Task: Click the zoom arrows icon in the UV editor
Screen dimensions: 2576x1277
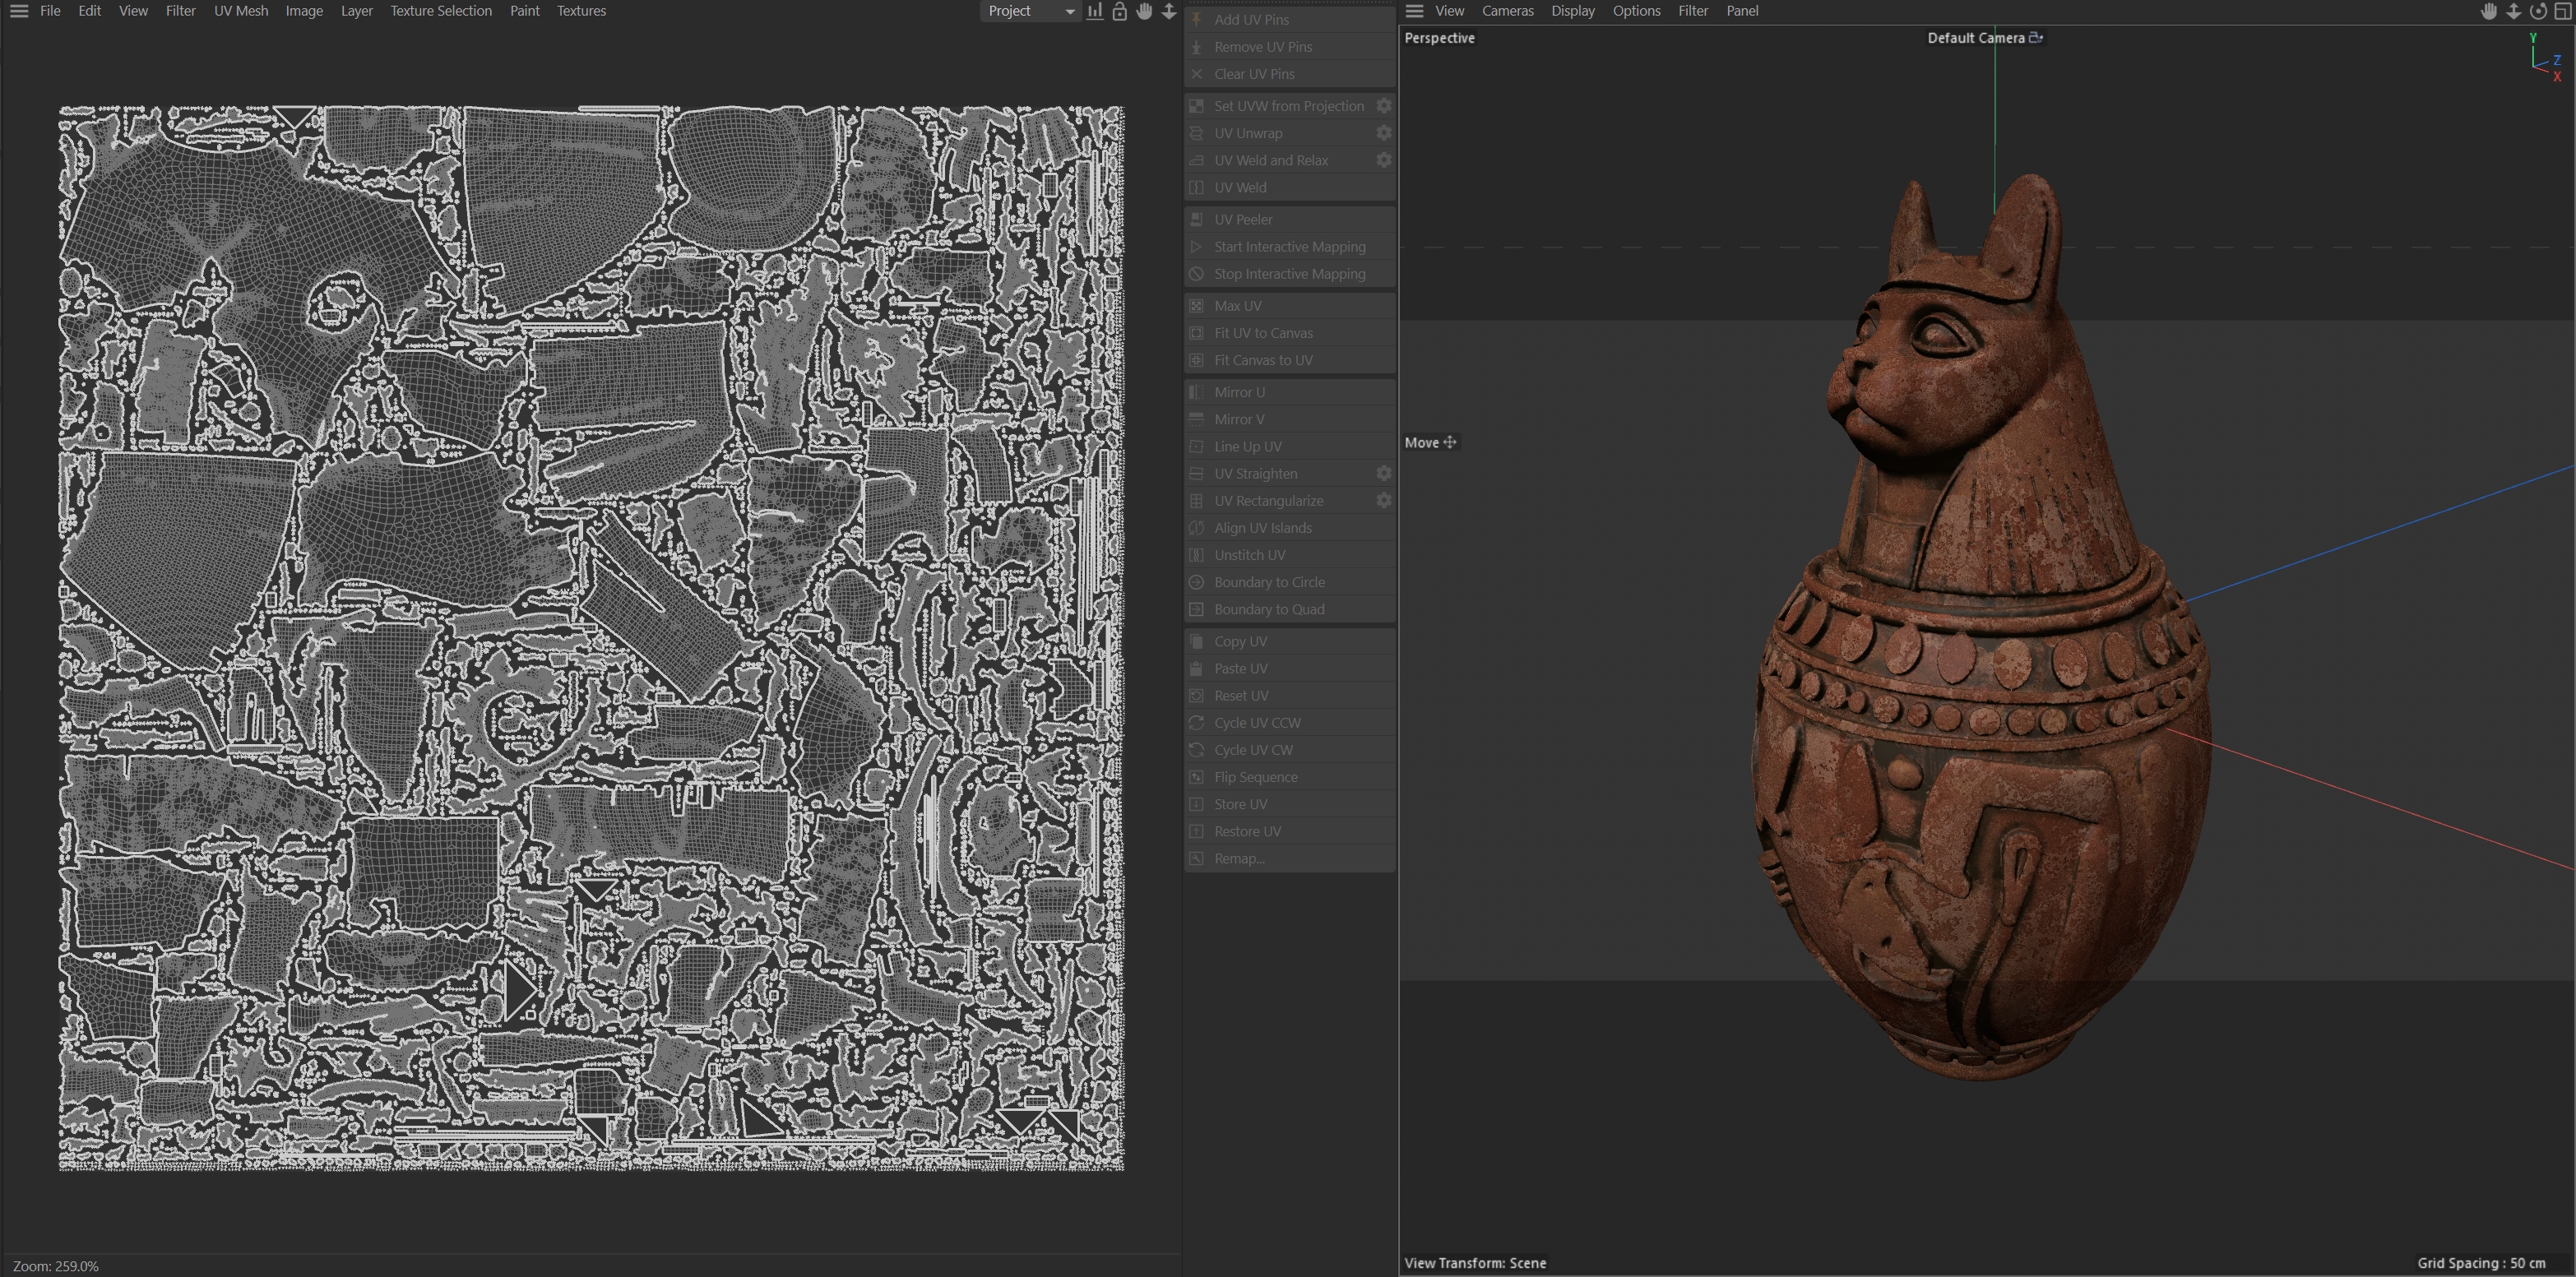Action: [1169, 11]
